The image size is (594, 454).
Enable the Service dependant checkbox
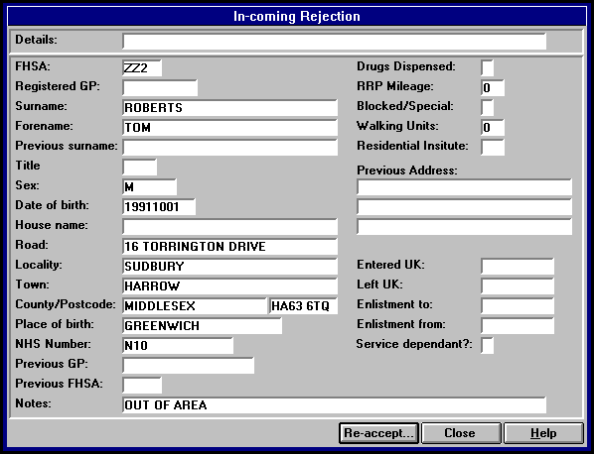tap(488, 345)
